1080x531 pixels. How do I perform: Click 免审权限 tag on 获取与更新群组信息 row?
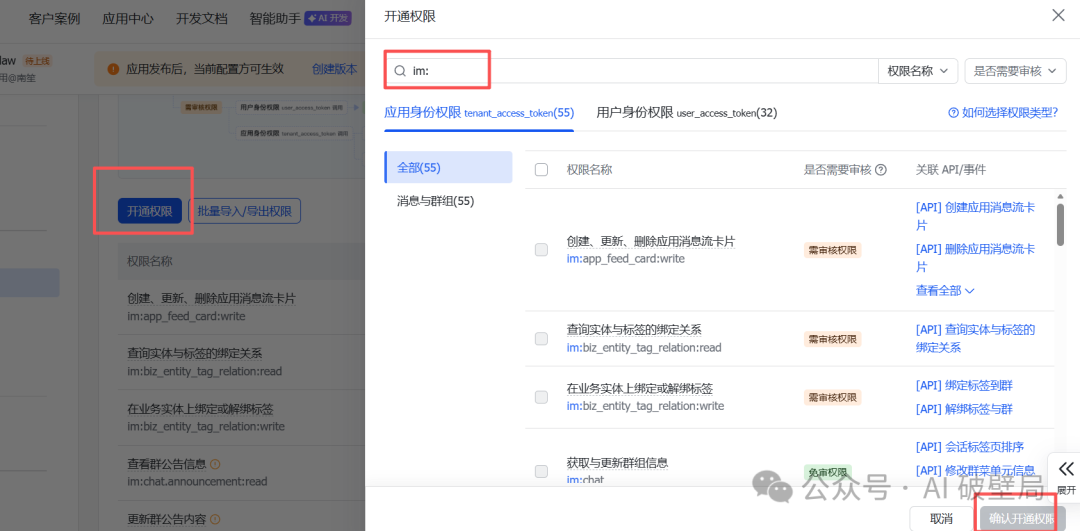click(827, 472)
